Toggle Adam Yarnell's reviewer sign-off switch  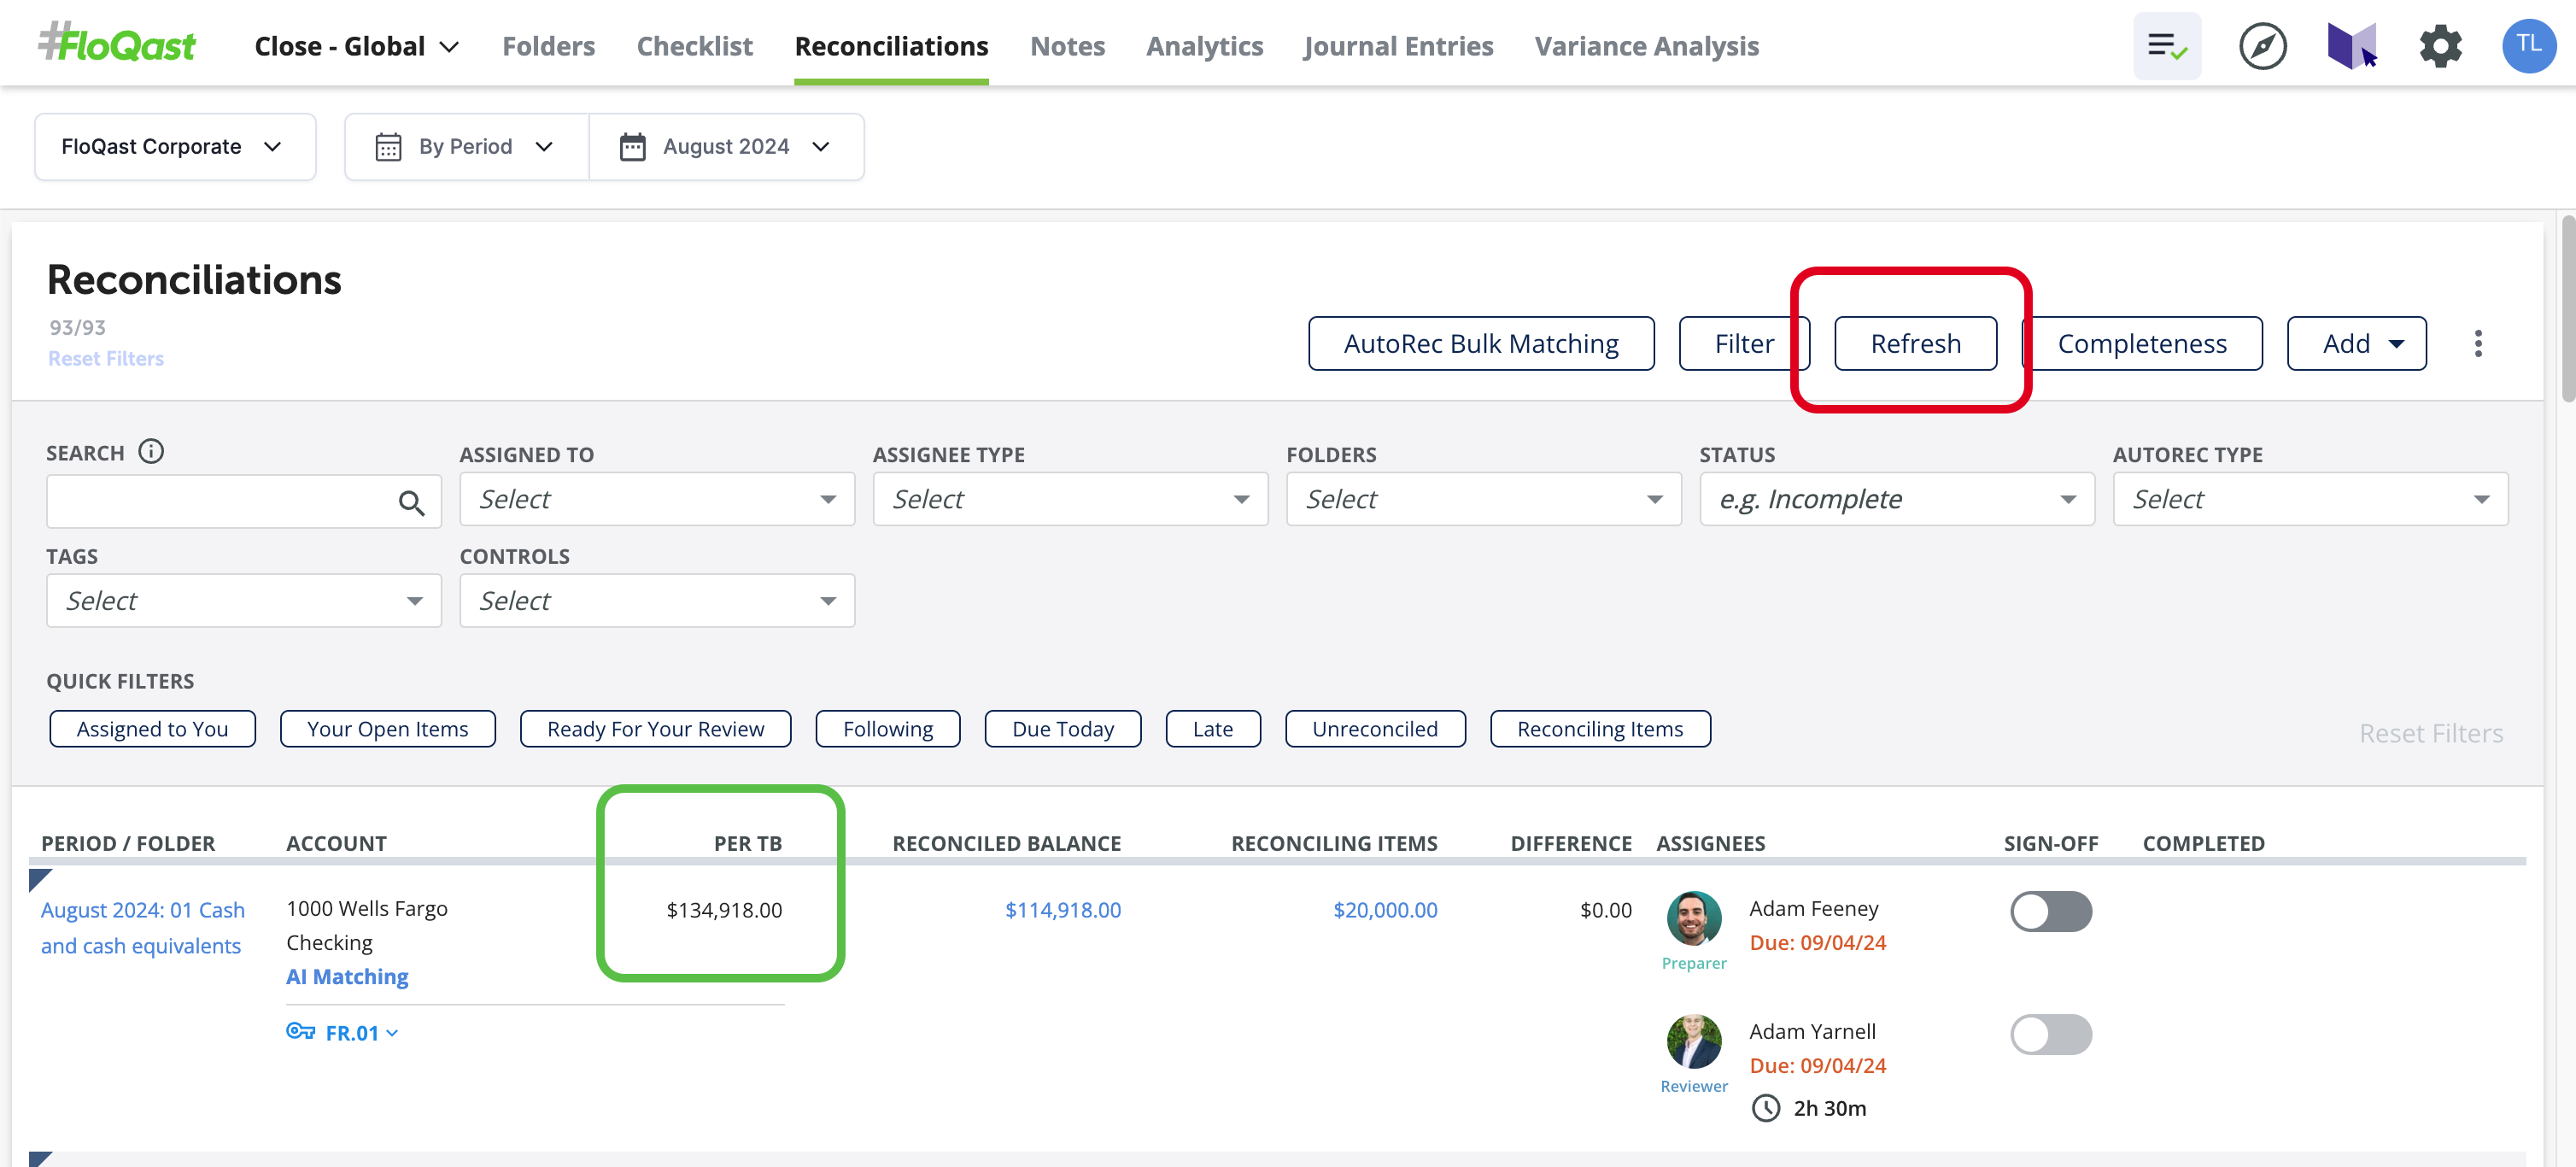[x=2050, y=1034]
